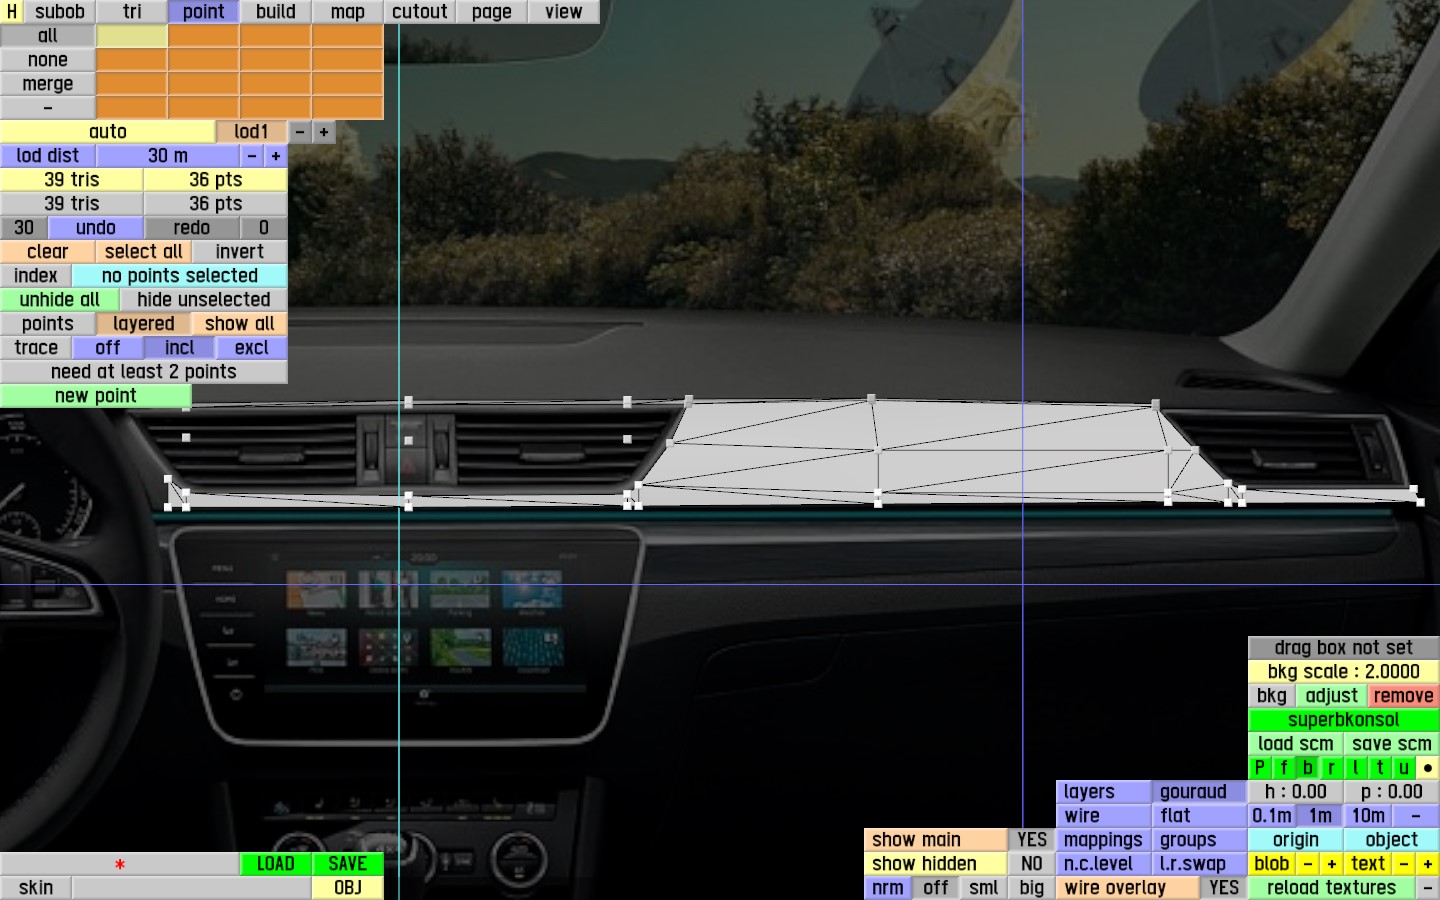This screenshot has width=1440, height=900.
Task: Open the build tab
Action: coord(276,12)
